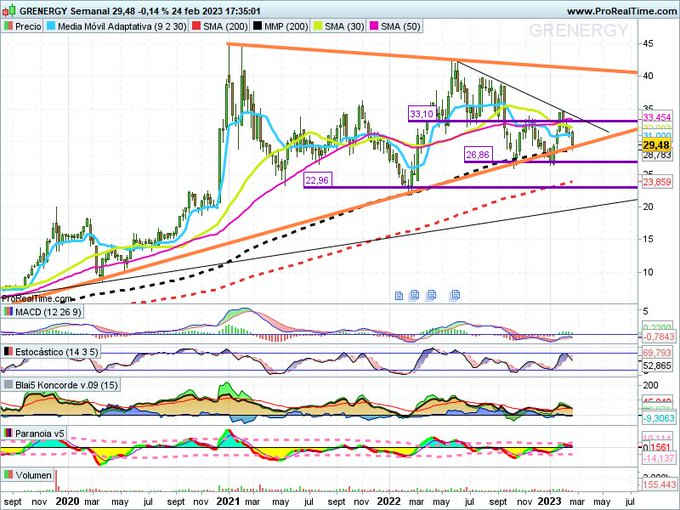The image size is (680, 510).
Task: Open the leftmost single-page news icon on chart
Action: (399, 296)
